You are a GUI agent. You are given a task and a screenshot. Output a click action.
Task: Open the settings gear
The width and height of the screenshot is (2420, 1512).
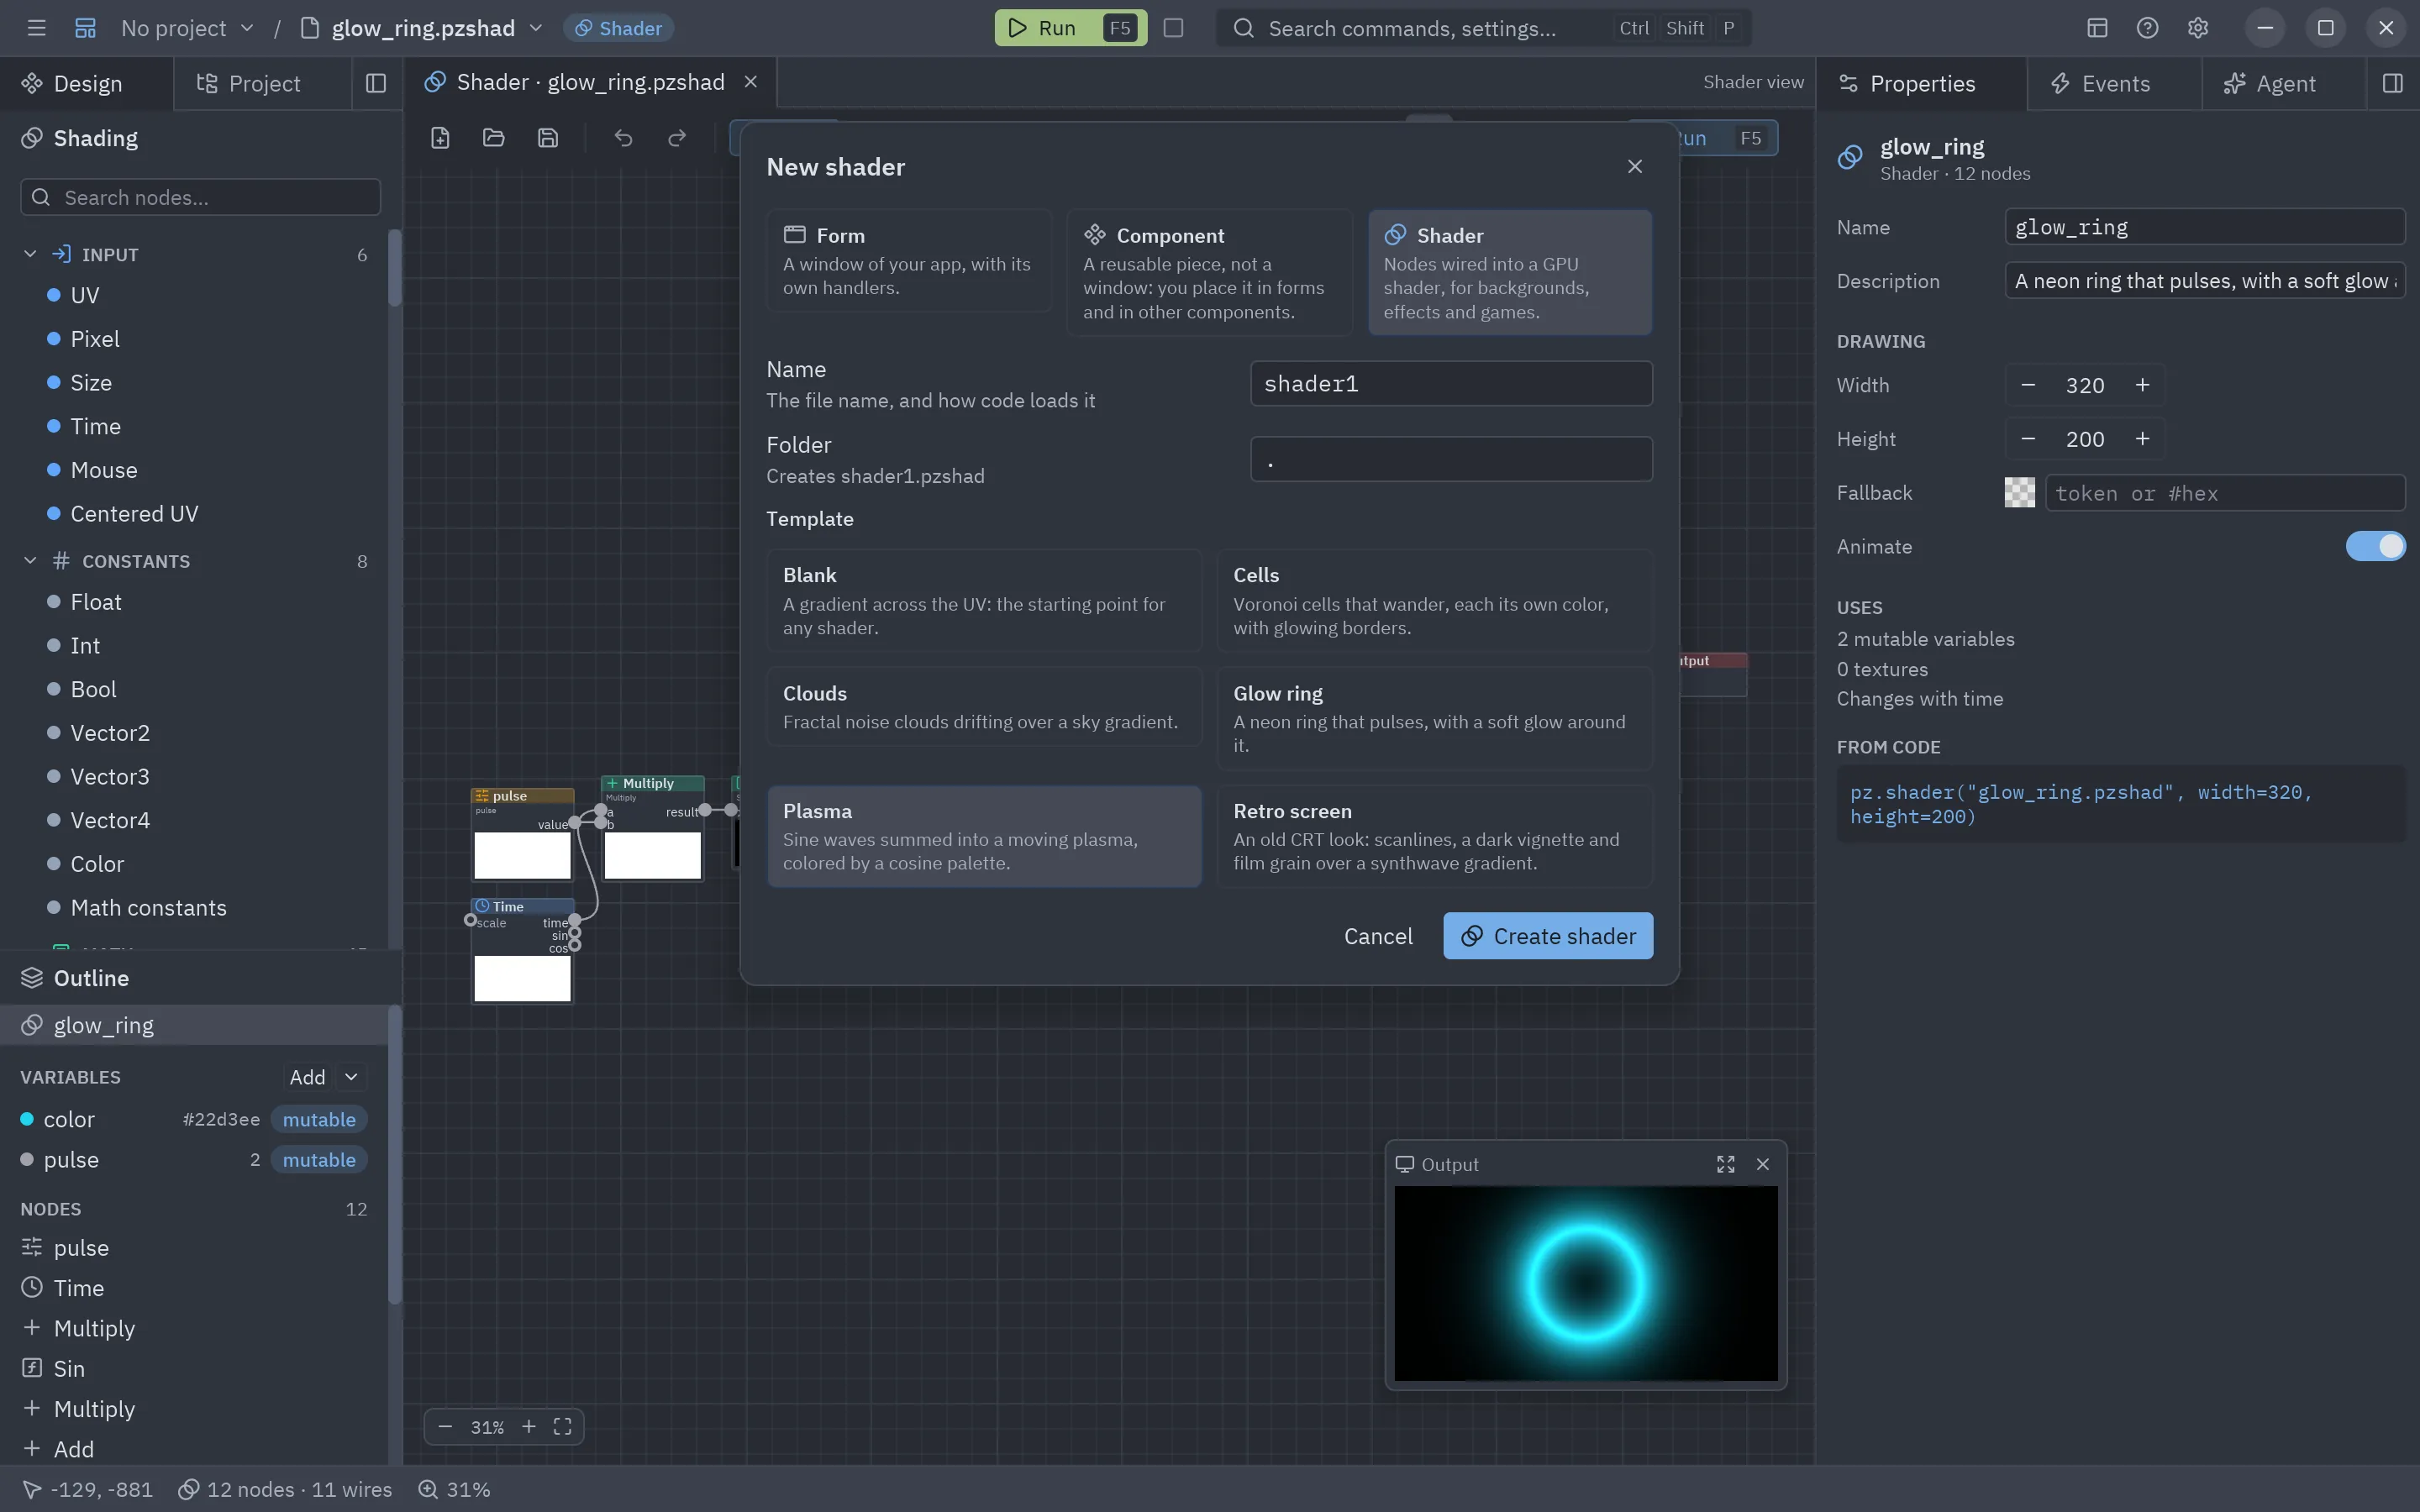(2198, 28)
